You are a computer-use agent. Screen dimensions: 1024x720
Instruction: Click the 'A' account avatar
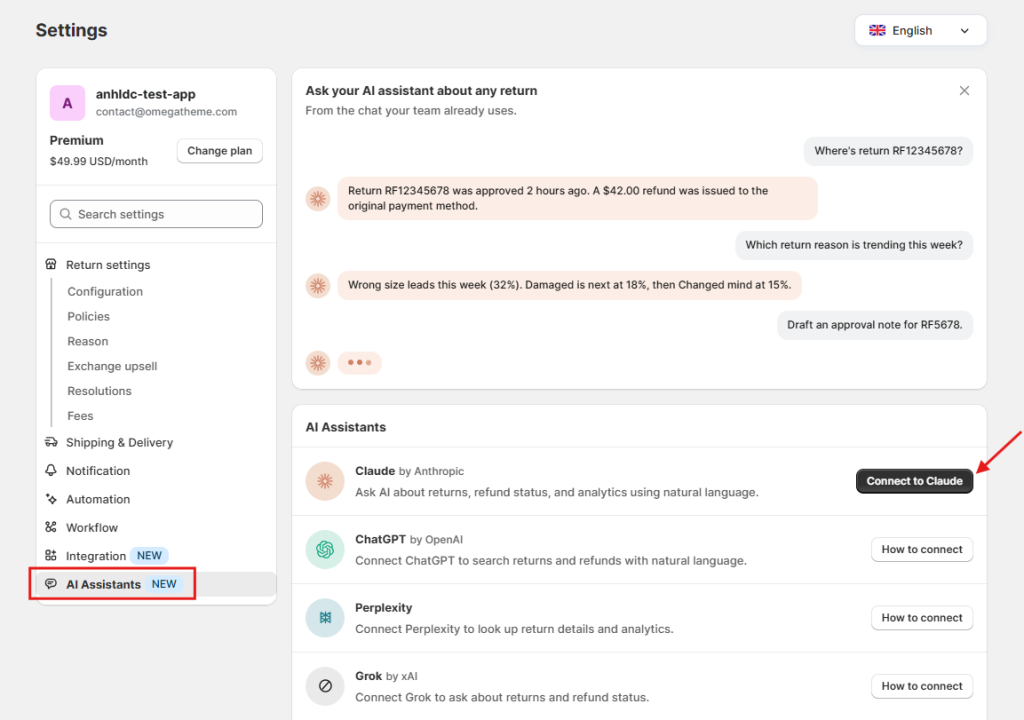[x=67, y=103]
